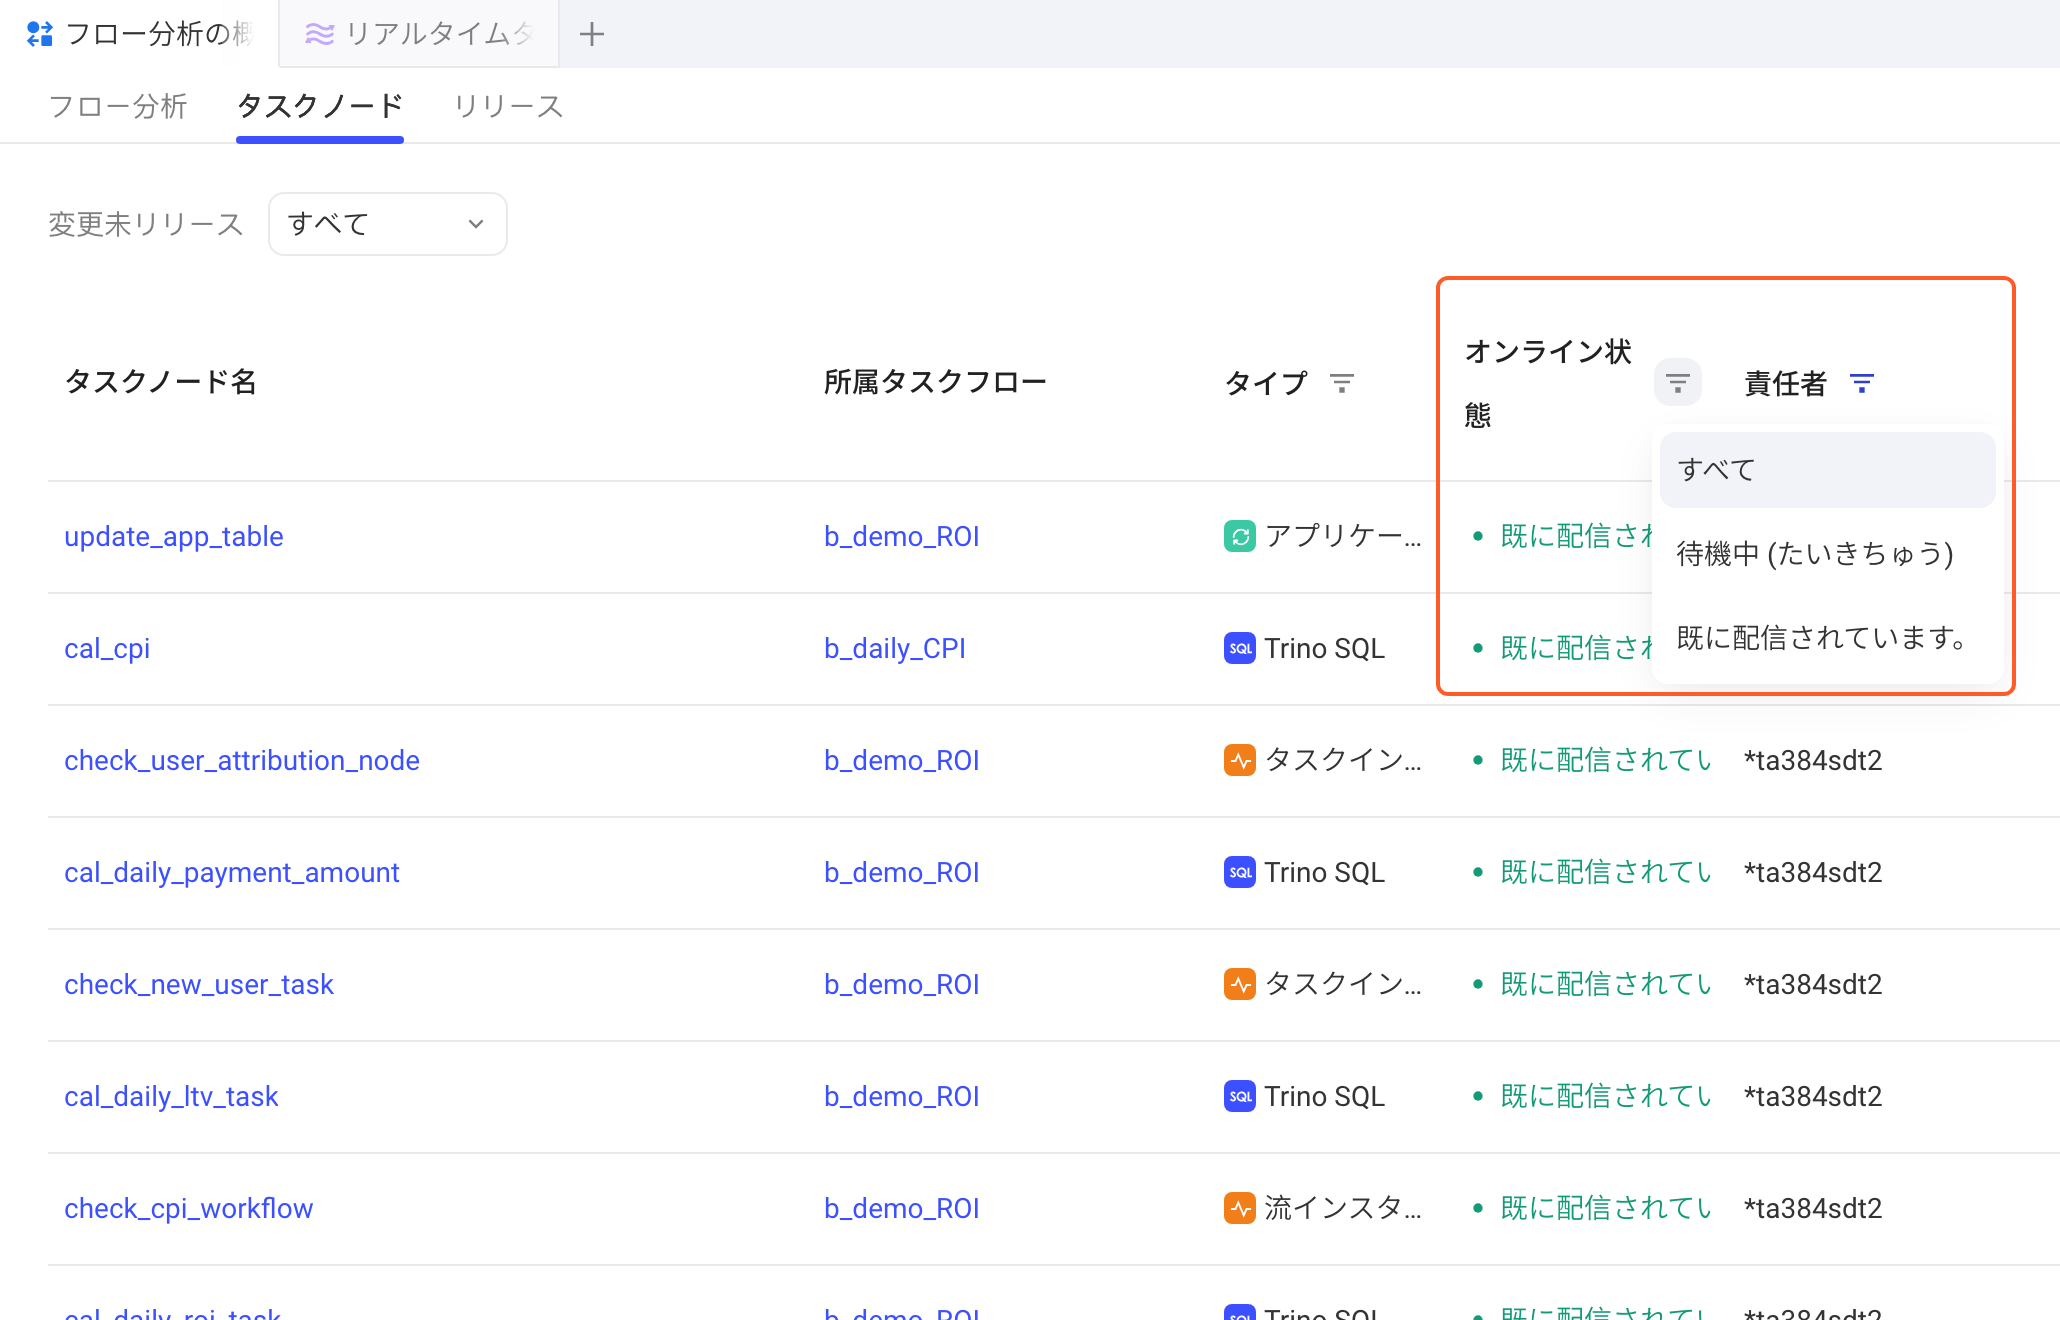Open the cal_cpi task node

[107, 648]
